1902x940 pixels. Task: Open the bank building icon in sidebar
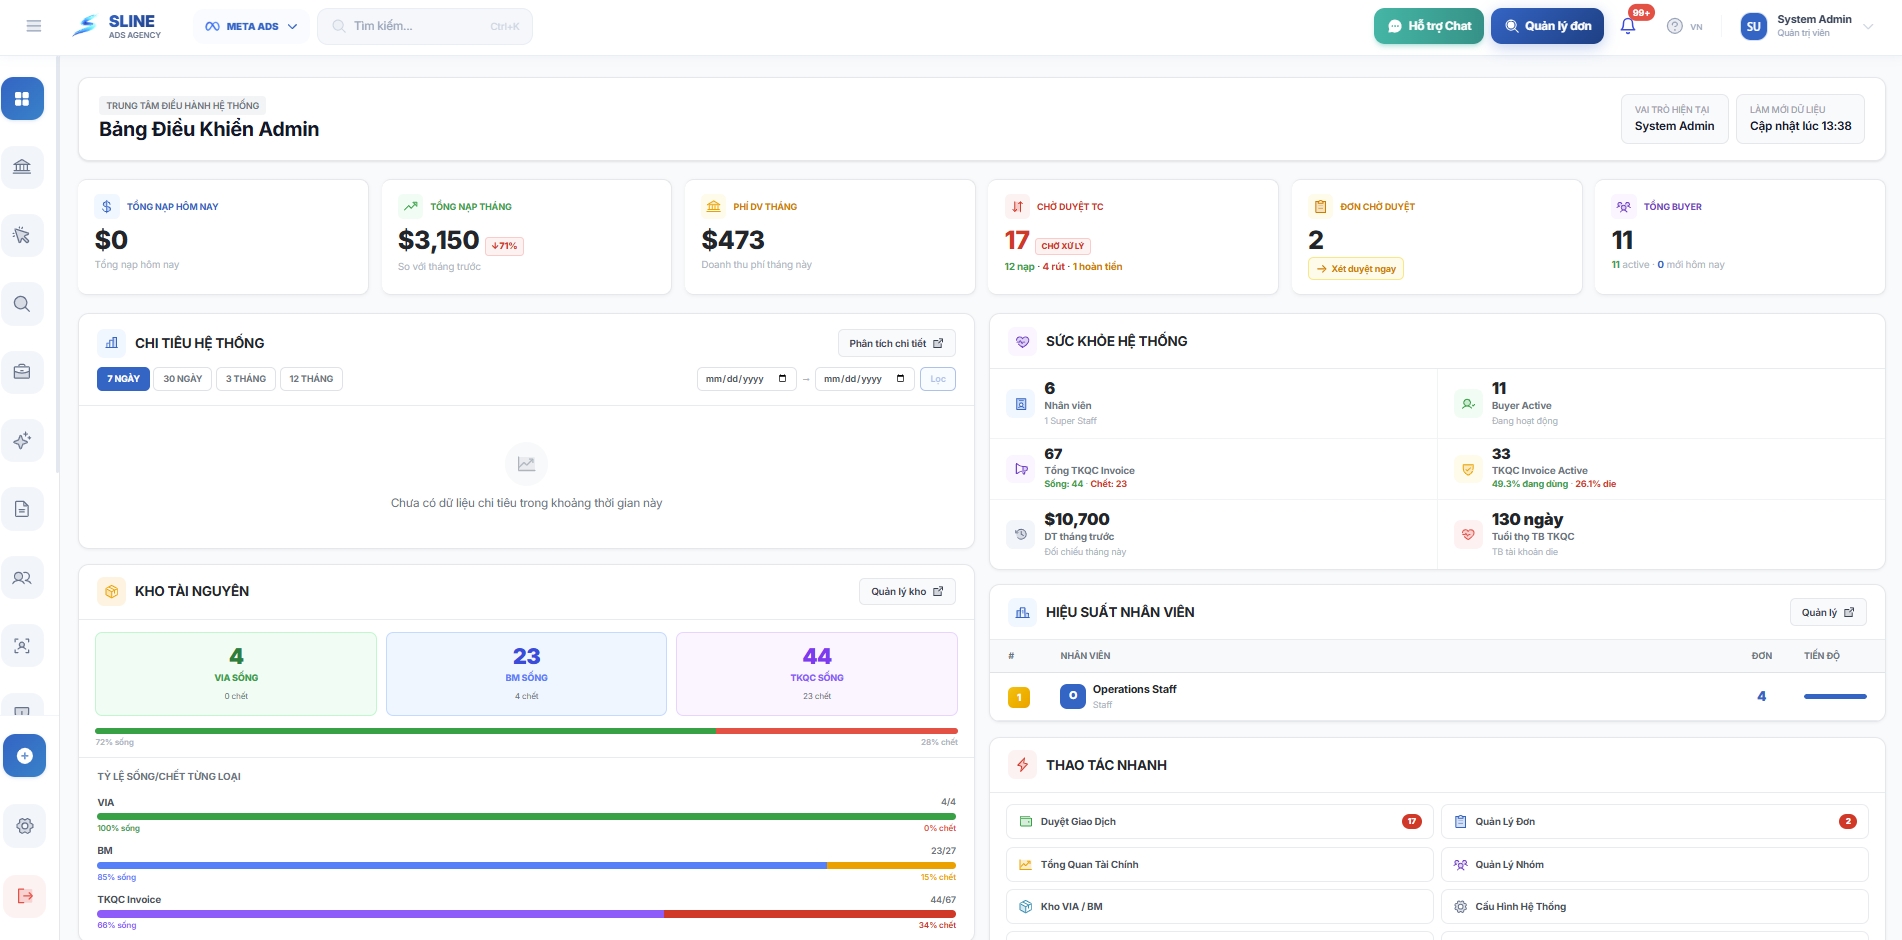point(22,167)
